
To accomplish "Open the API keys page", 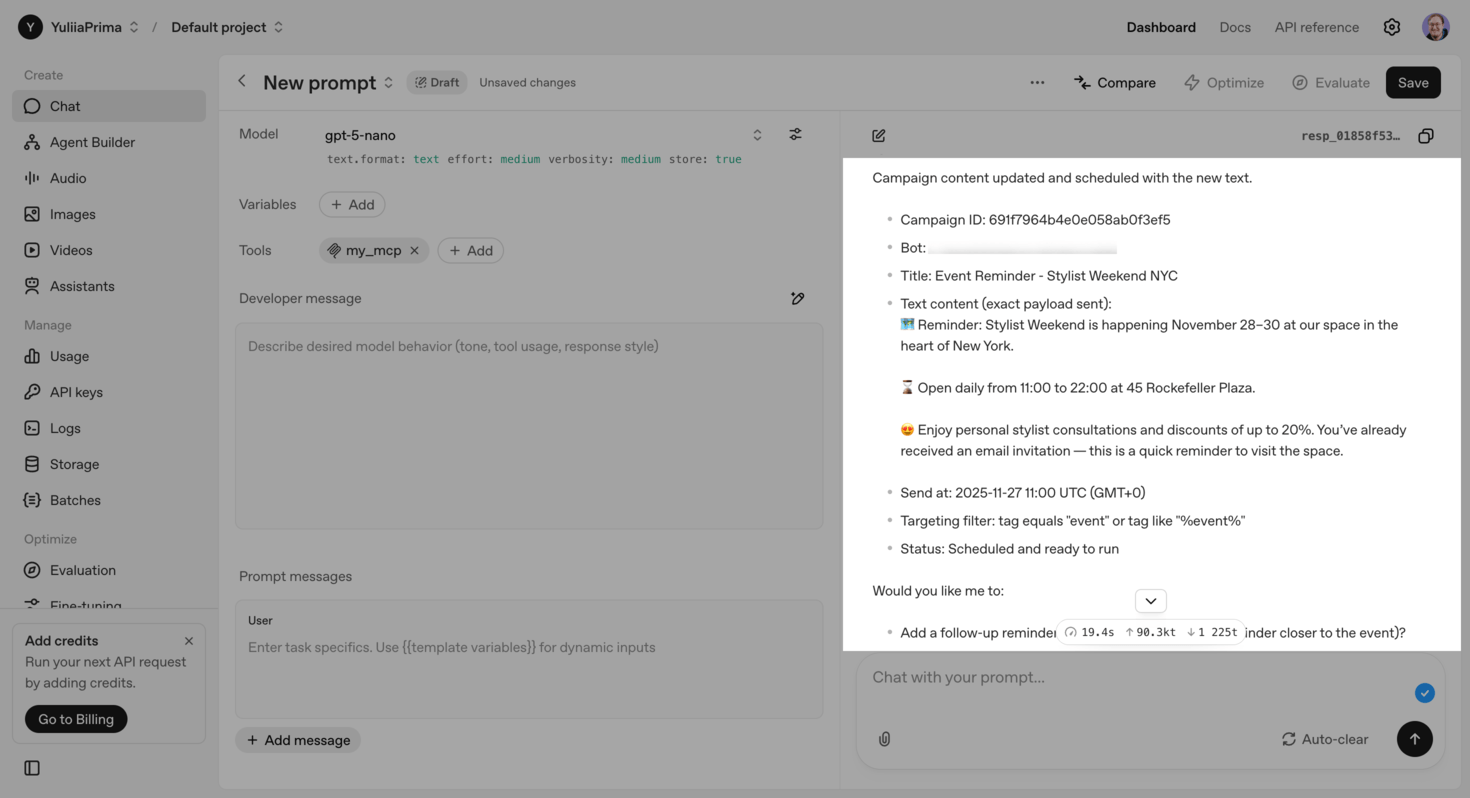I will tap(76, 392).
